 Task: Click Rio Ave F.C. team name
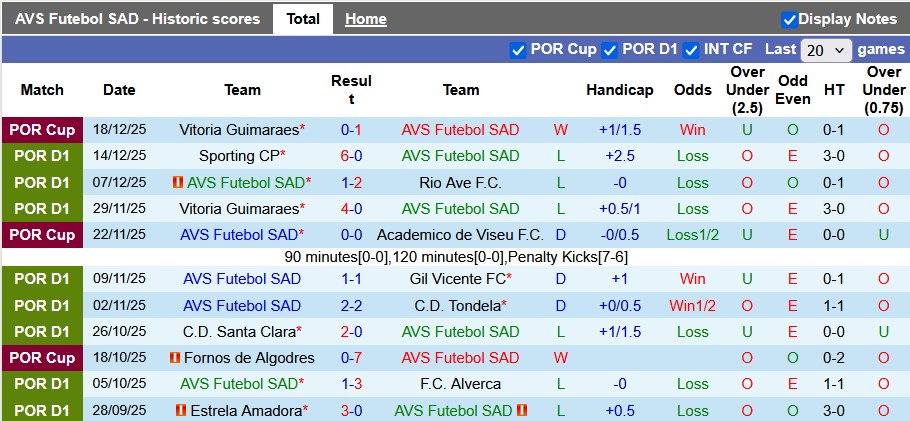460,183
